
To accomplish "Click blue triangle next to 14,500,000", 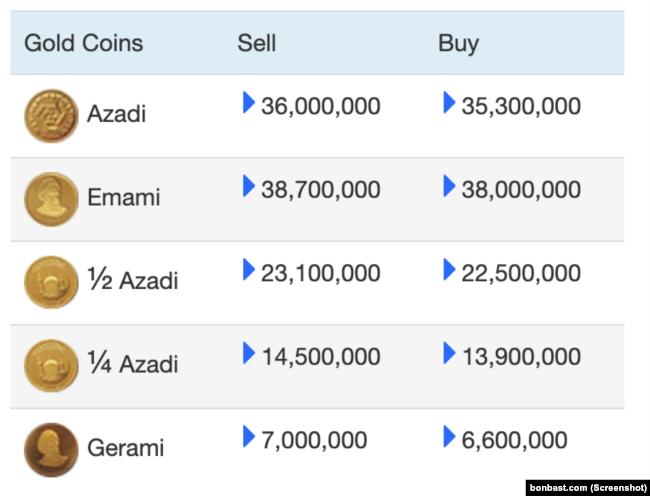I will point(249,353).
